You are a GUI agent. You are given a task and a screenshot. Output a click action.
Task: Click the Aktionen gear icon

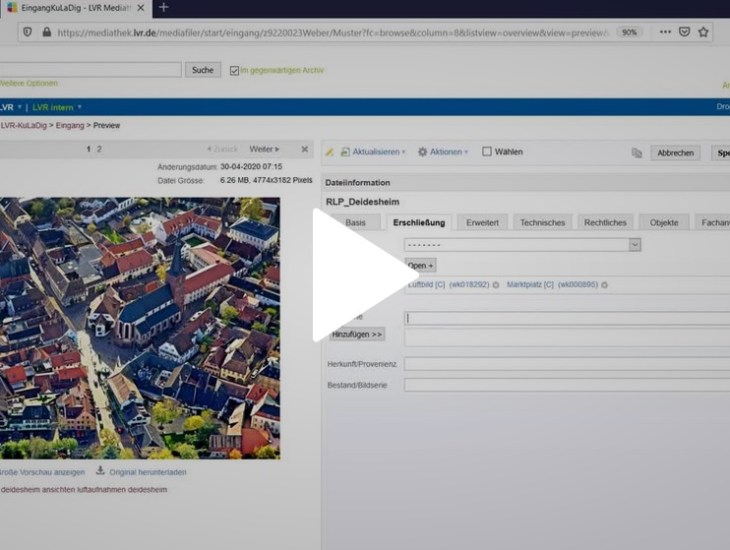[x=423, y=152]
